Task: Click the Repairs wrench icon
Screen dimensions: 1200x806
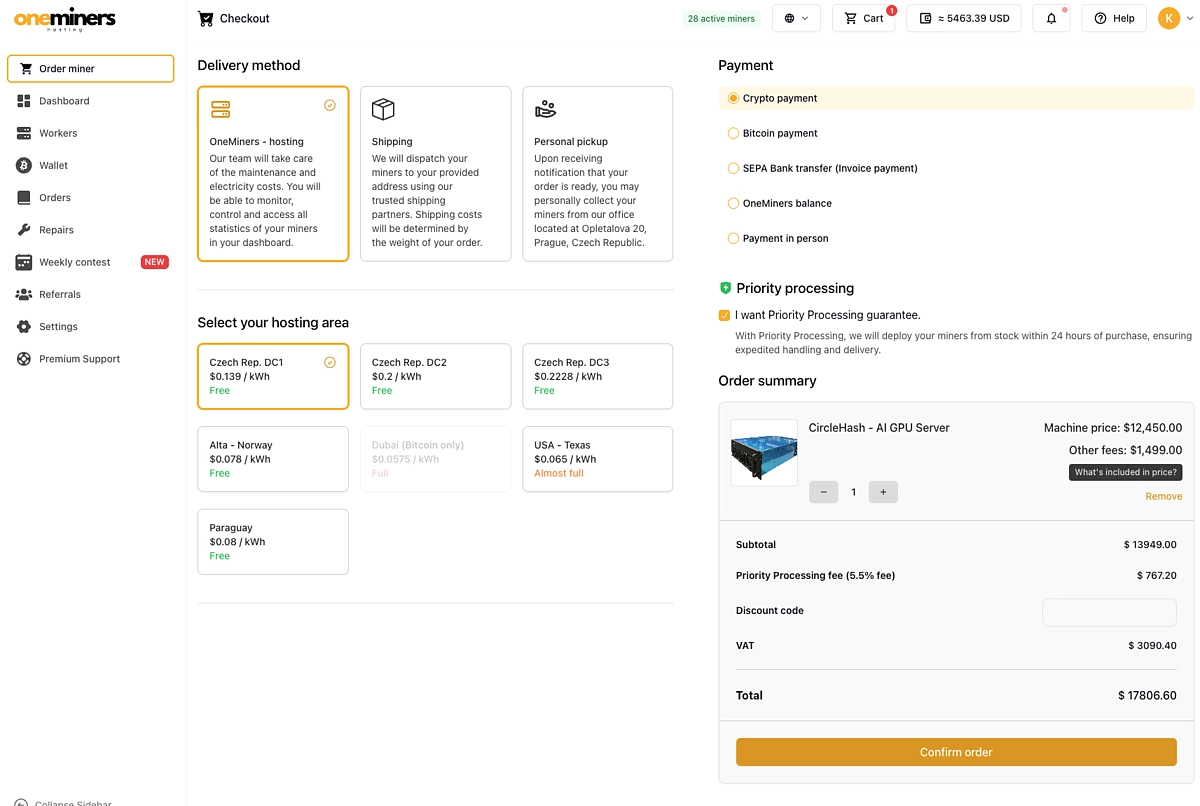Action: 24,230
